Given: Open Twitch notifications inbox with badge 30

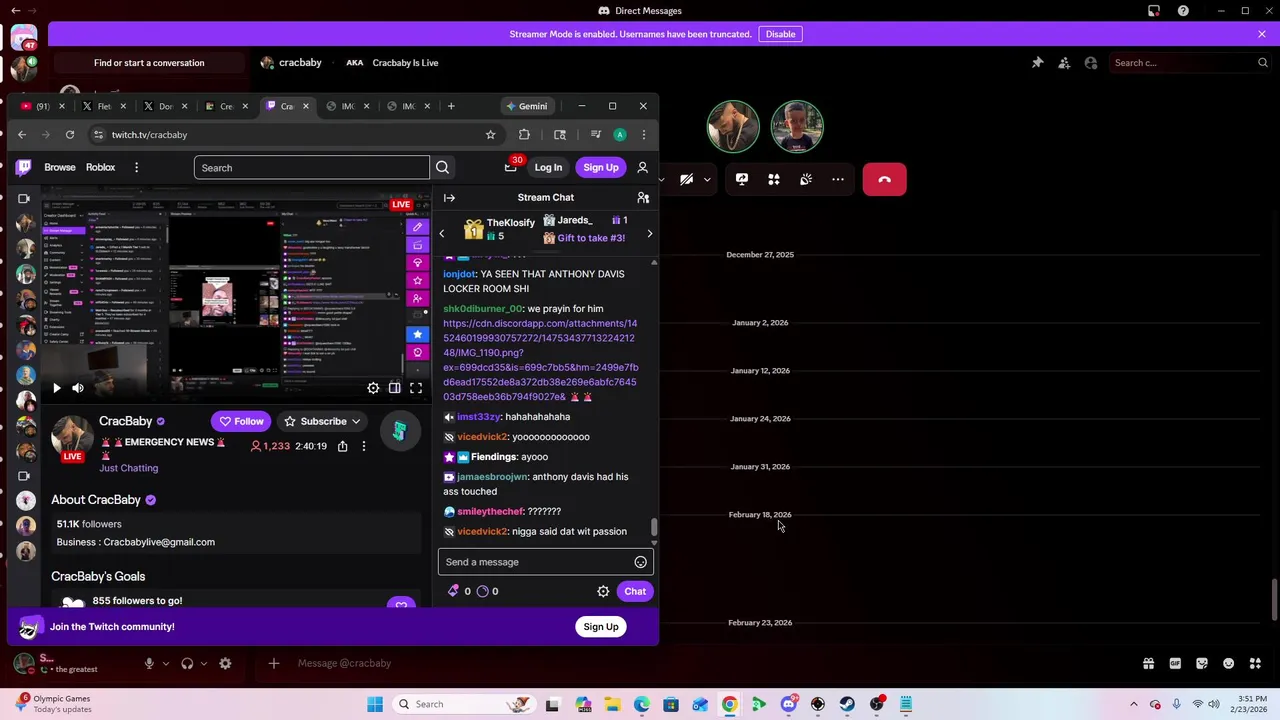Looking at the screenshot, I should click(512, 167).
